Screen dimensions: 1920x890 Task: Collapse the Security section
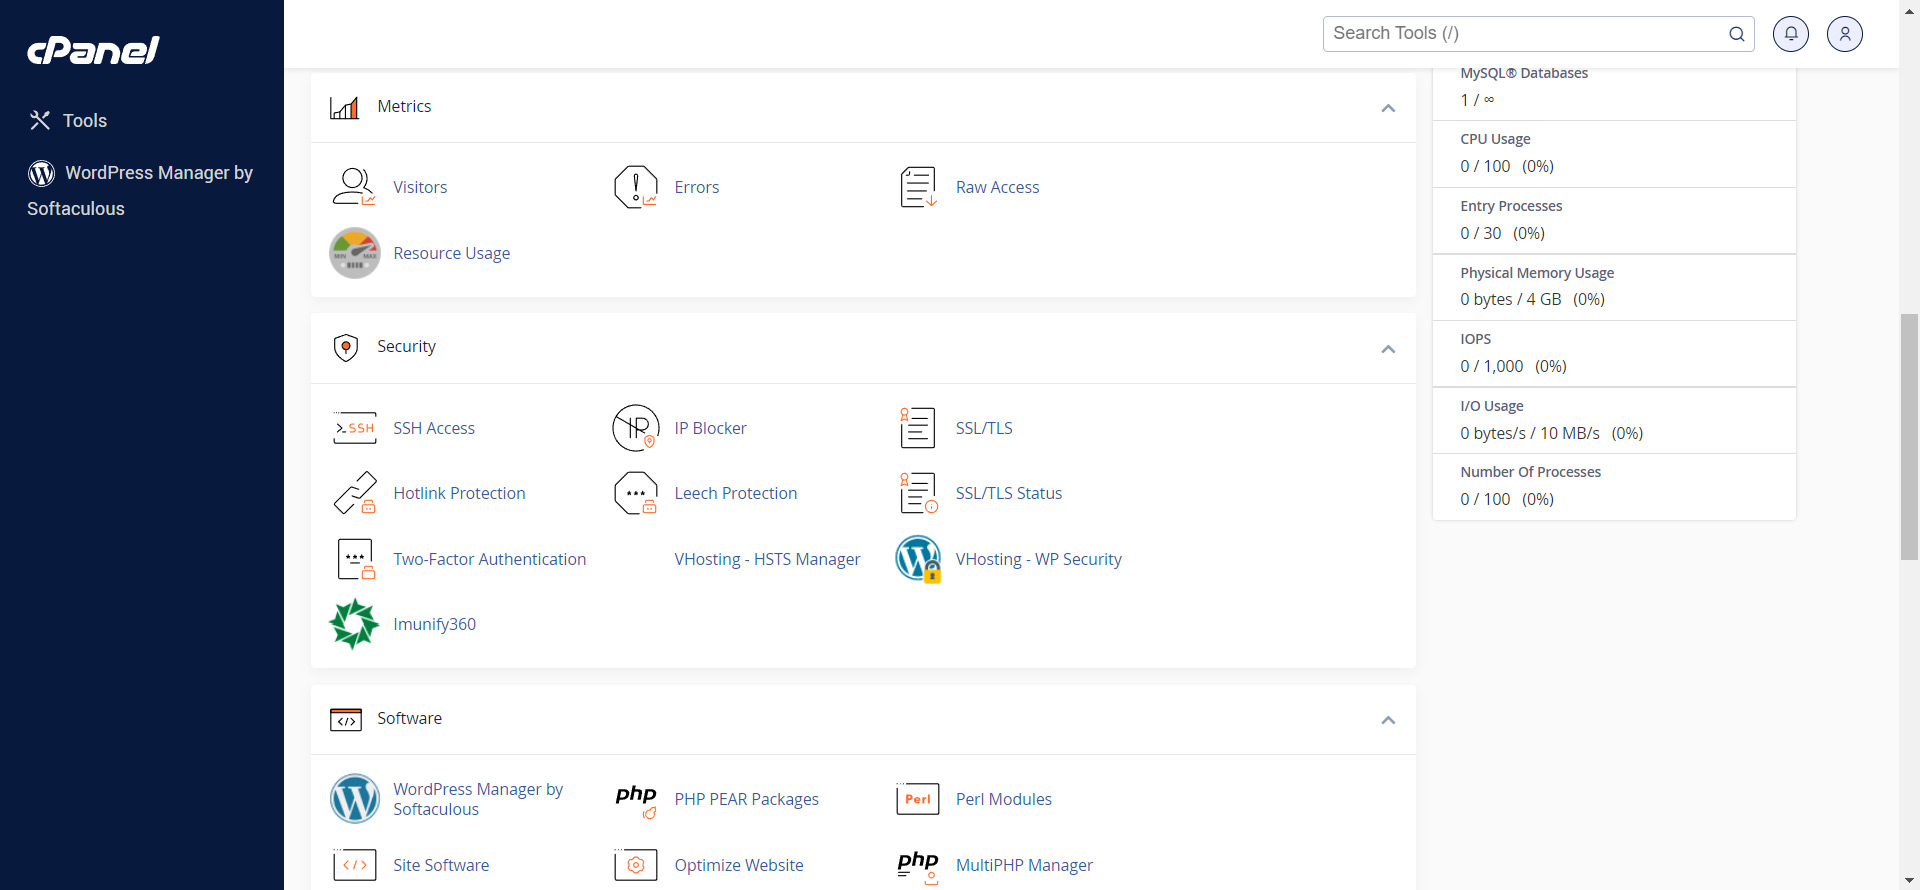coord(1388,349)
